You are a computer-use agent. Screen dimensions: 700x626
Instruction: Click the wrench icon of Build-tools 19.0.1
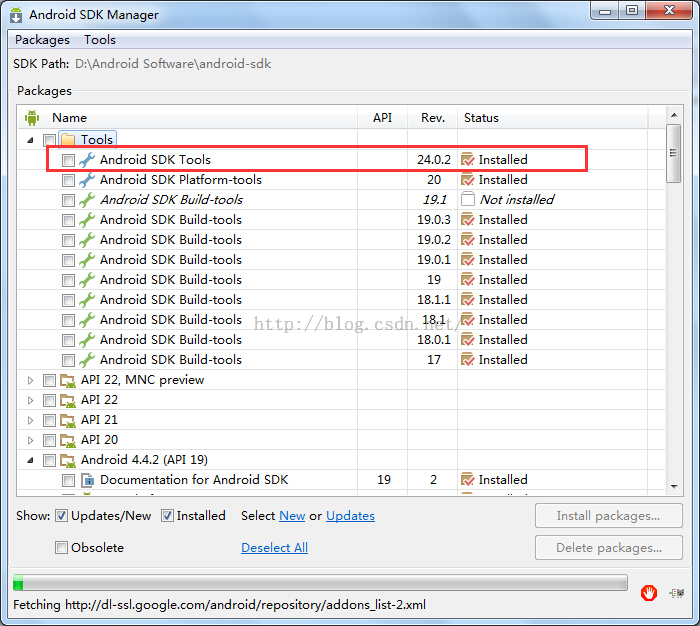[x=87, y=260]
